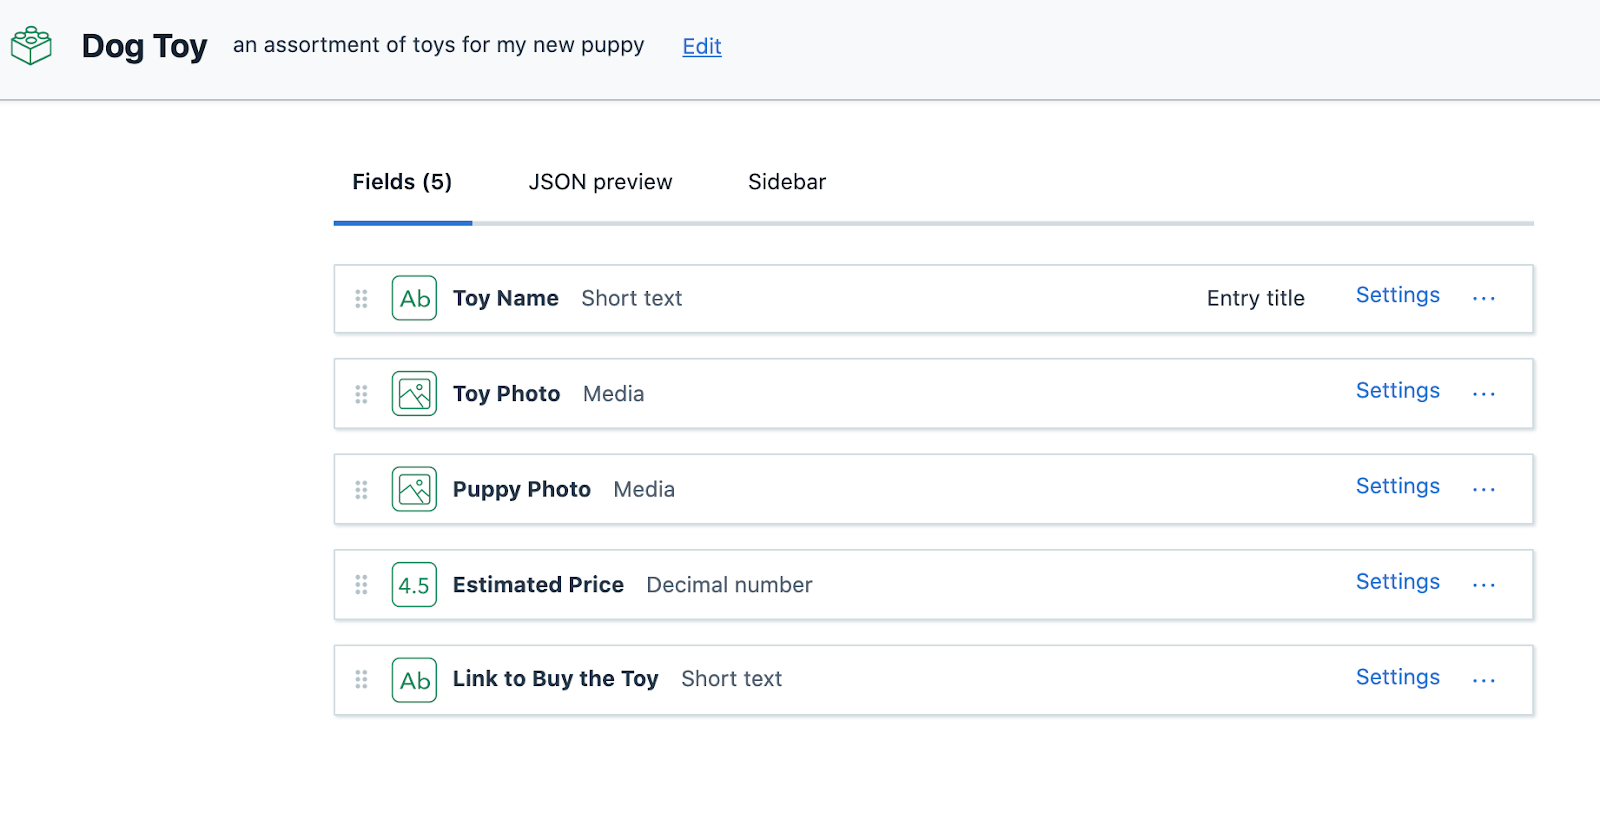1600x813 pixels.
Task: Open more options menu for Link to Buy the Toy
Action: click(x=1484, y=680)
